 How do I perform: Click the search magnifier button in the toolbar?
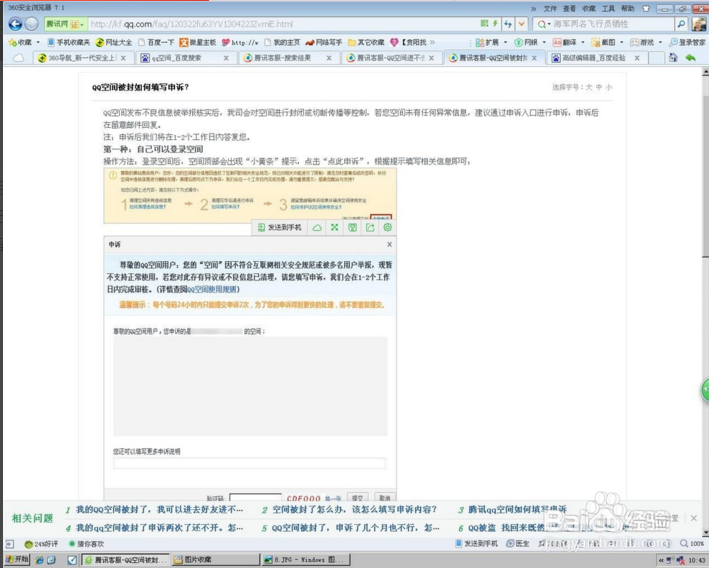pyautogui.click(x=681, y=24)
